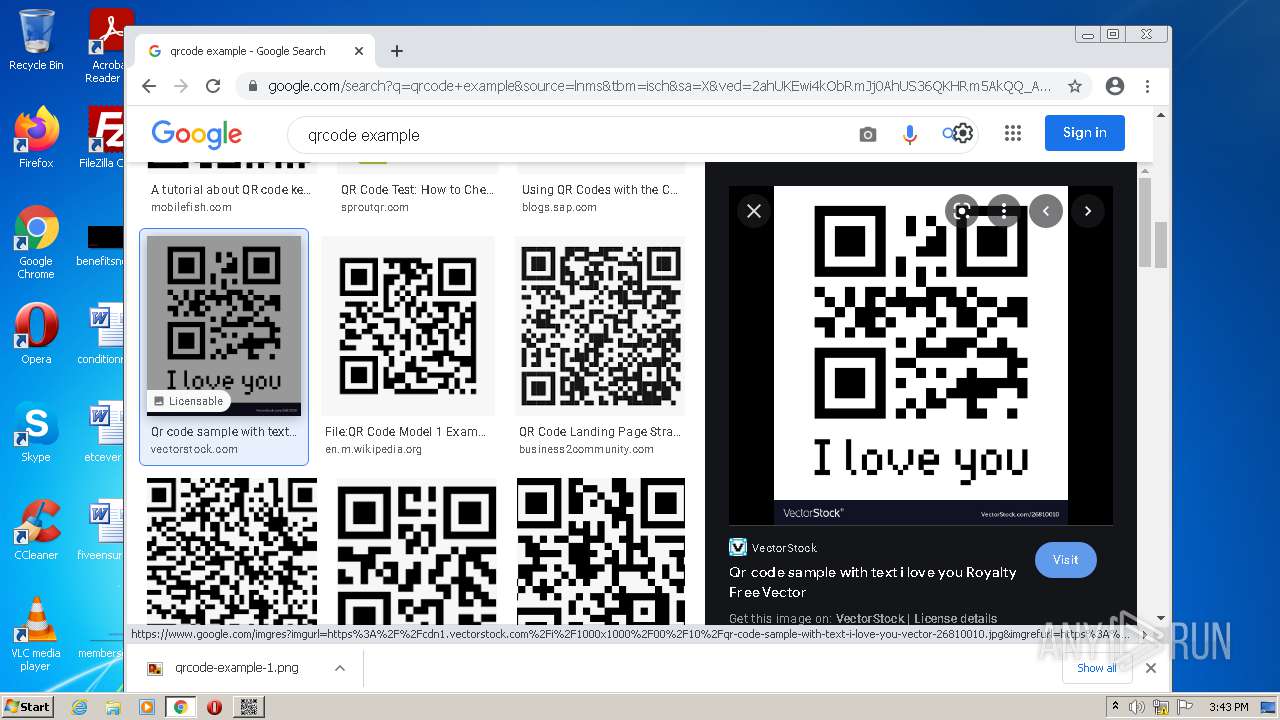The image size is (1280, 720).
Task: Open Google settings gear
Action: pos(962,133)
